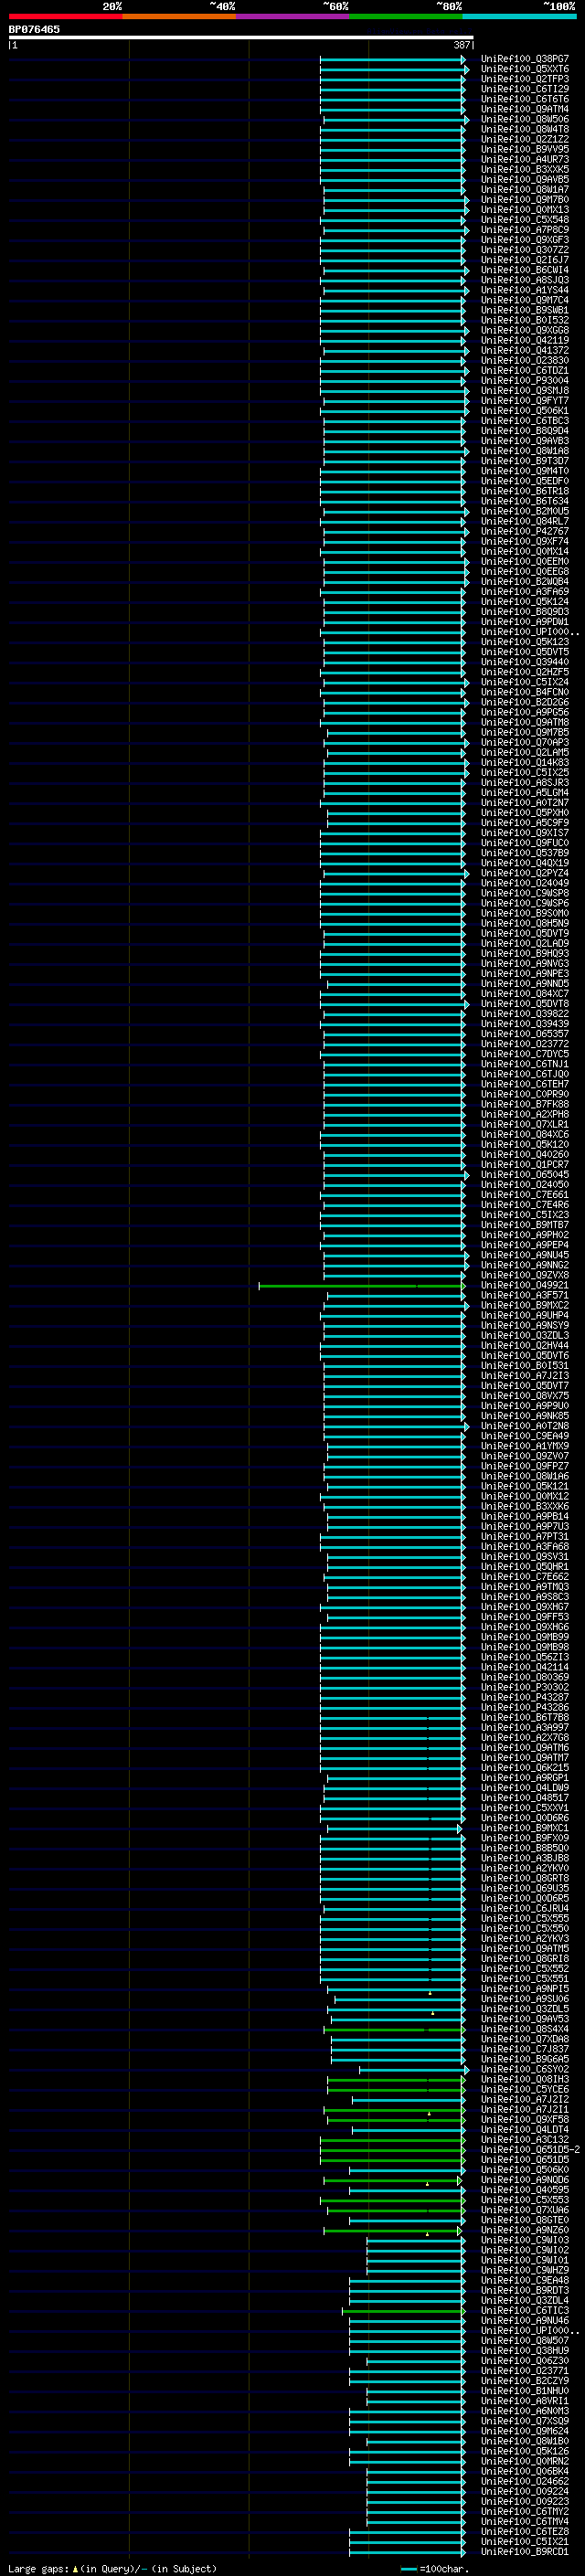Image resolution: width=585 pixels, height=2576 pixels.
Task: Open hit UniRef100_O49921
Action: (525, 1286)
